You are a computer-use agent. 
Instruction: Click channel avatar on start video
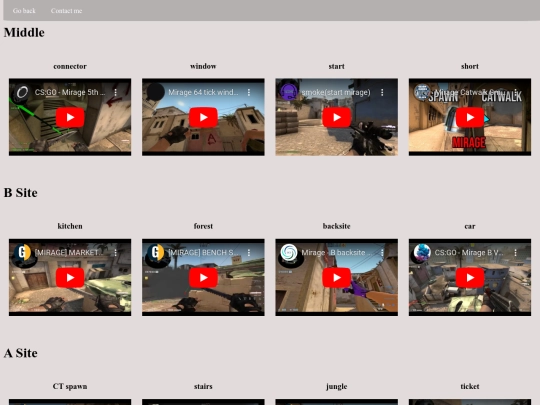pyautogui.click(x=289, y=92)
